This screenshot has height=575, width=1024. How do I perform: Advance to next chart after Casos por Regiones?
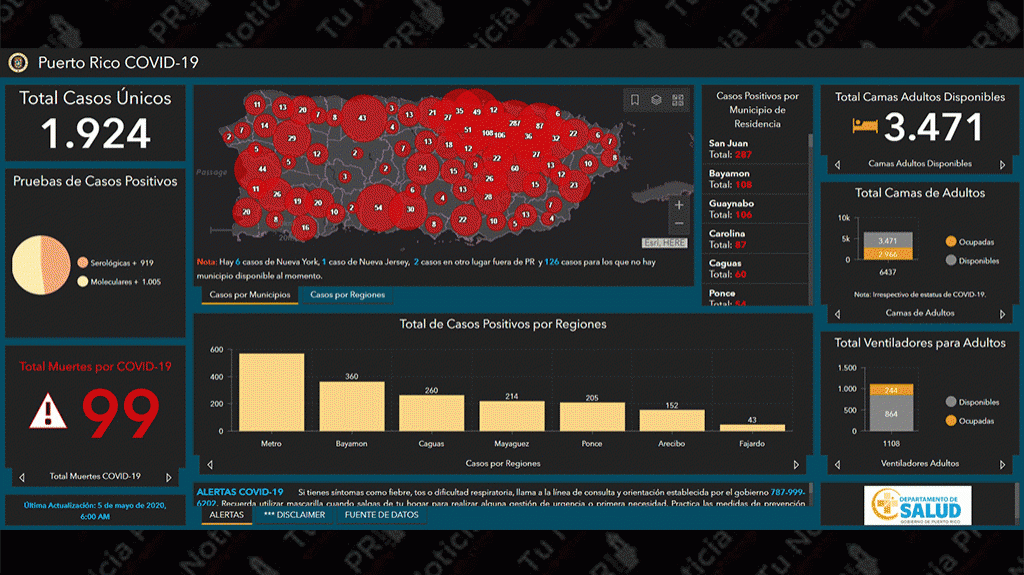pos(796,464)
